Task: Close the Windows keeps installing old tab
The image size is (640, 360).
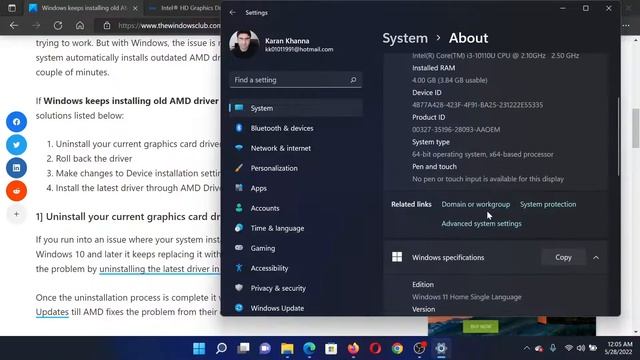Action: [135, 8]
